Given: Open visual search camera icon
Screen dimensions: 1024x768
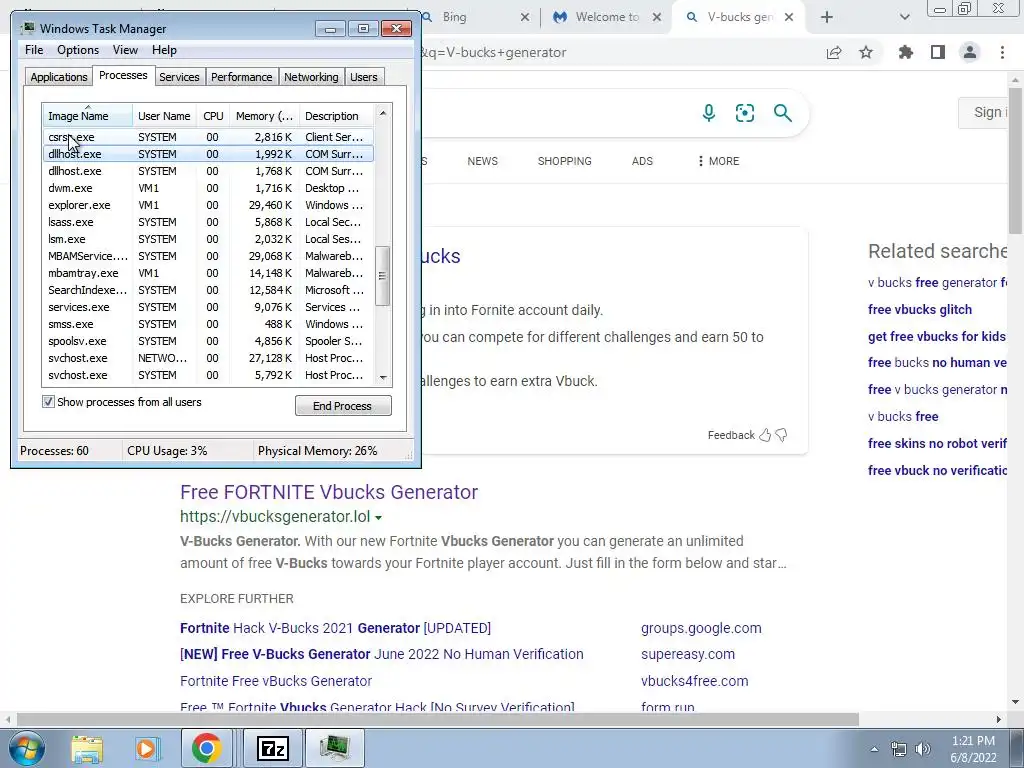Looking at the screenshot, I should (744, 113).
